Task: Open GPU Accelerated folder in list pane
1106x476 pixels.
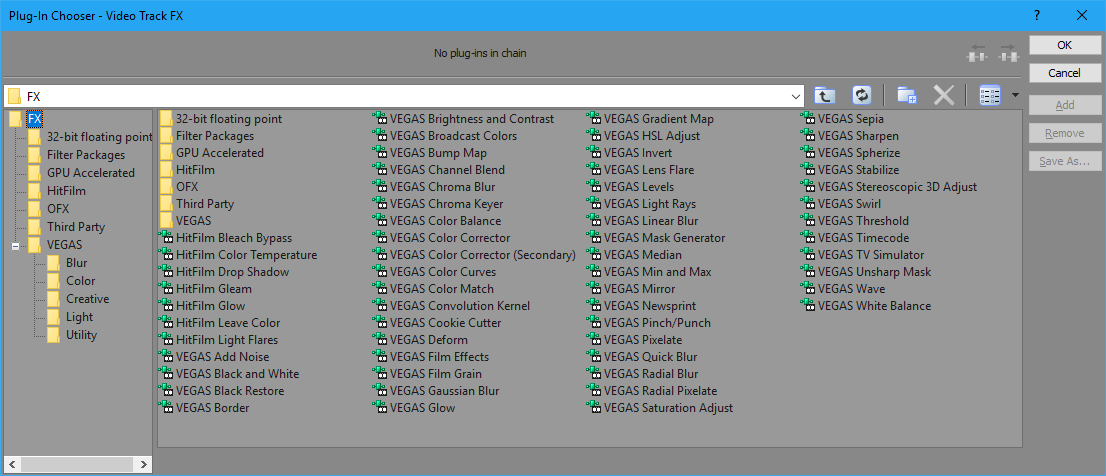Action: pos(212,152)
